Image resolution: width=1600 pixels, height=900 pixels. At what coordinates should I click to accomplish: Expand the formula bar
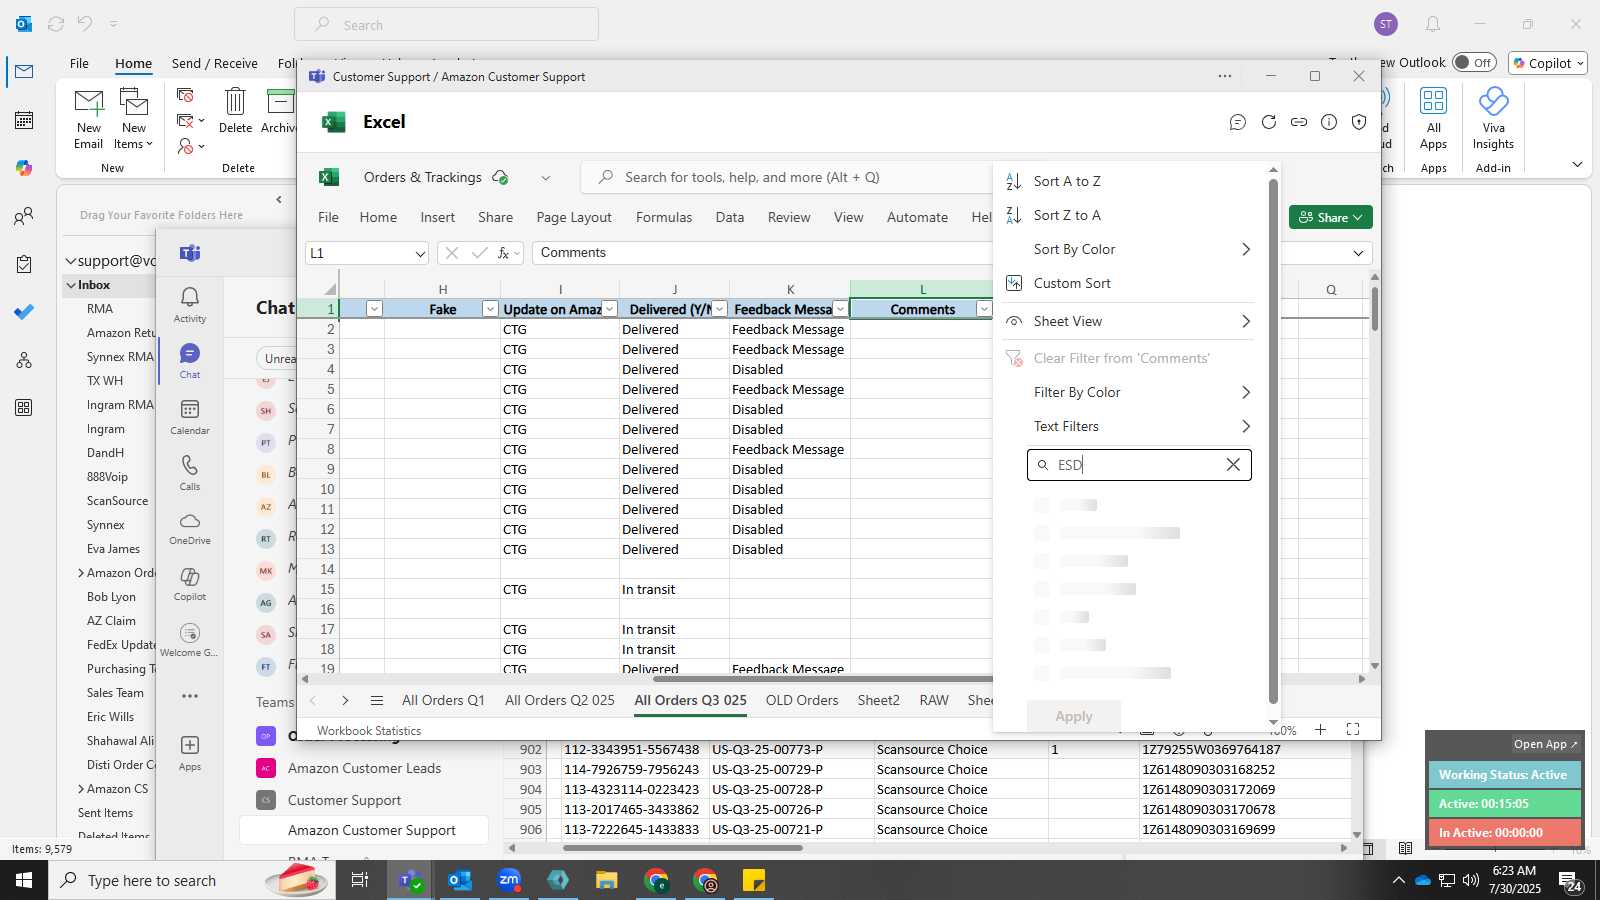tap(1358, 253)
